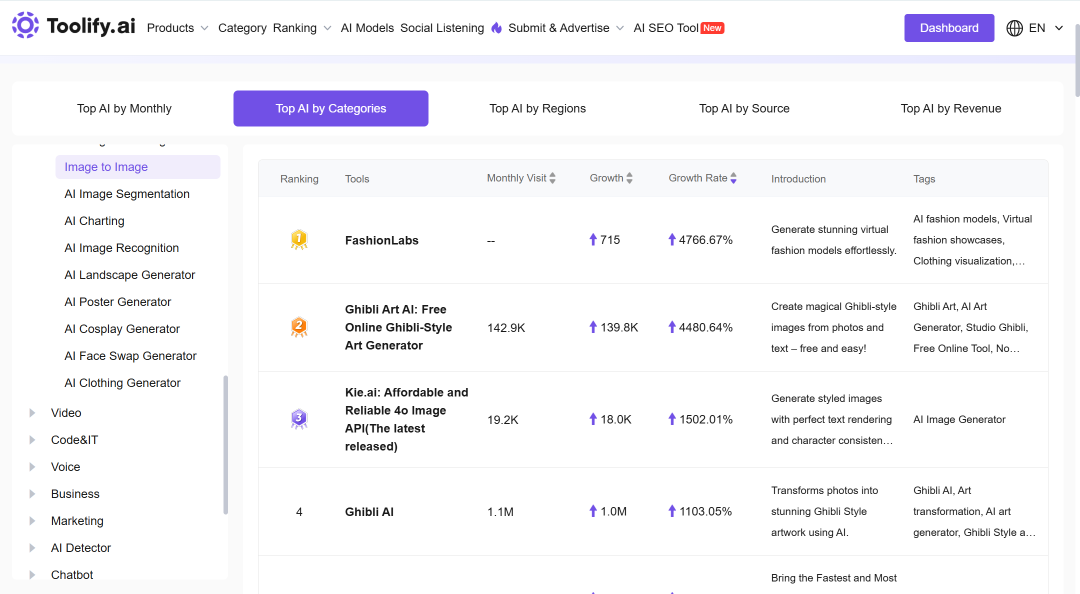Select the Top AI by Categories tab
1080x594 pixels.
point(331,108)
